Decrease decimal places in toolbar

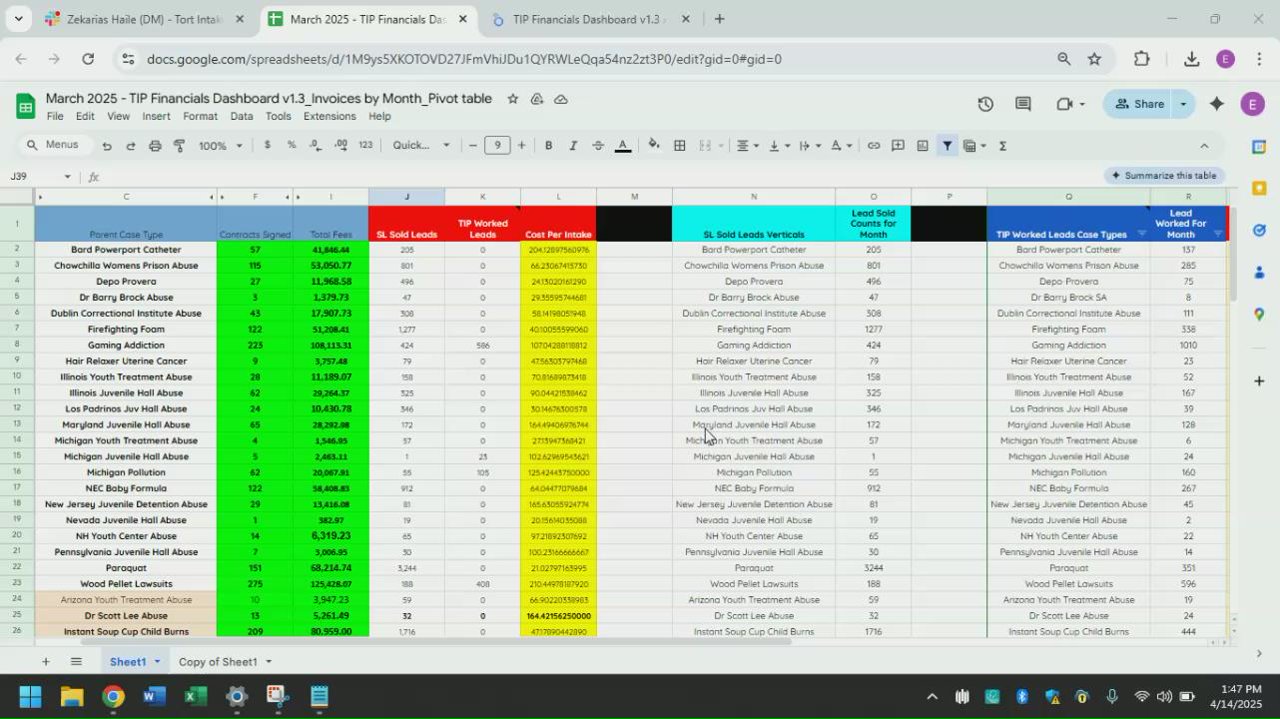point(316,145)
